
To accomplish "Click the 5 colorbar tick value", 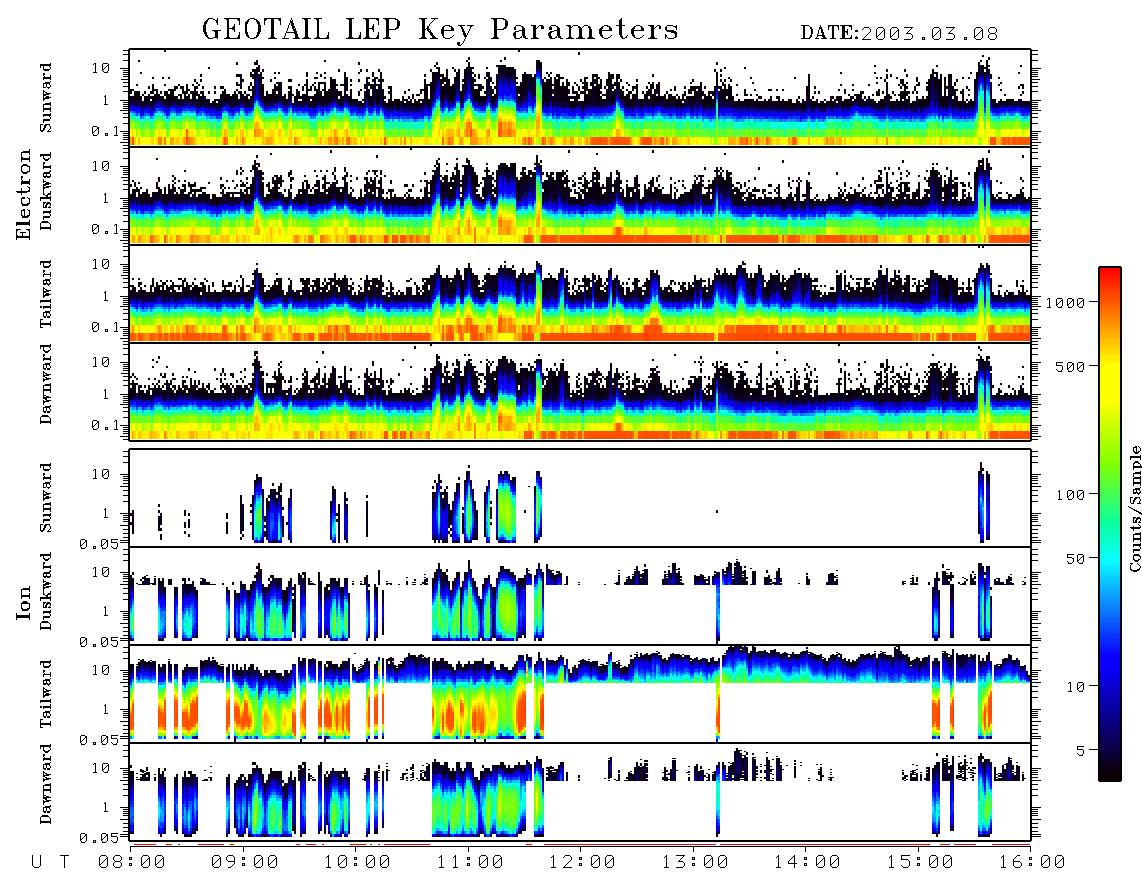I will [1080, 750].
